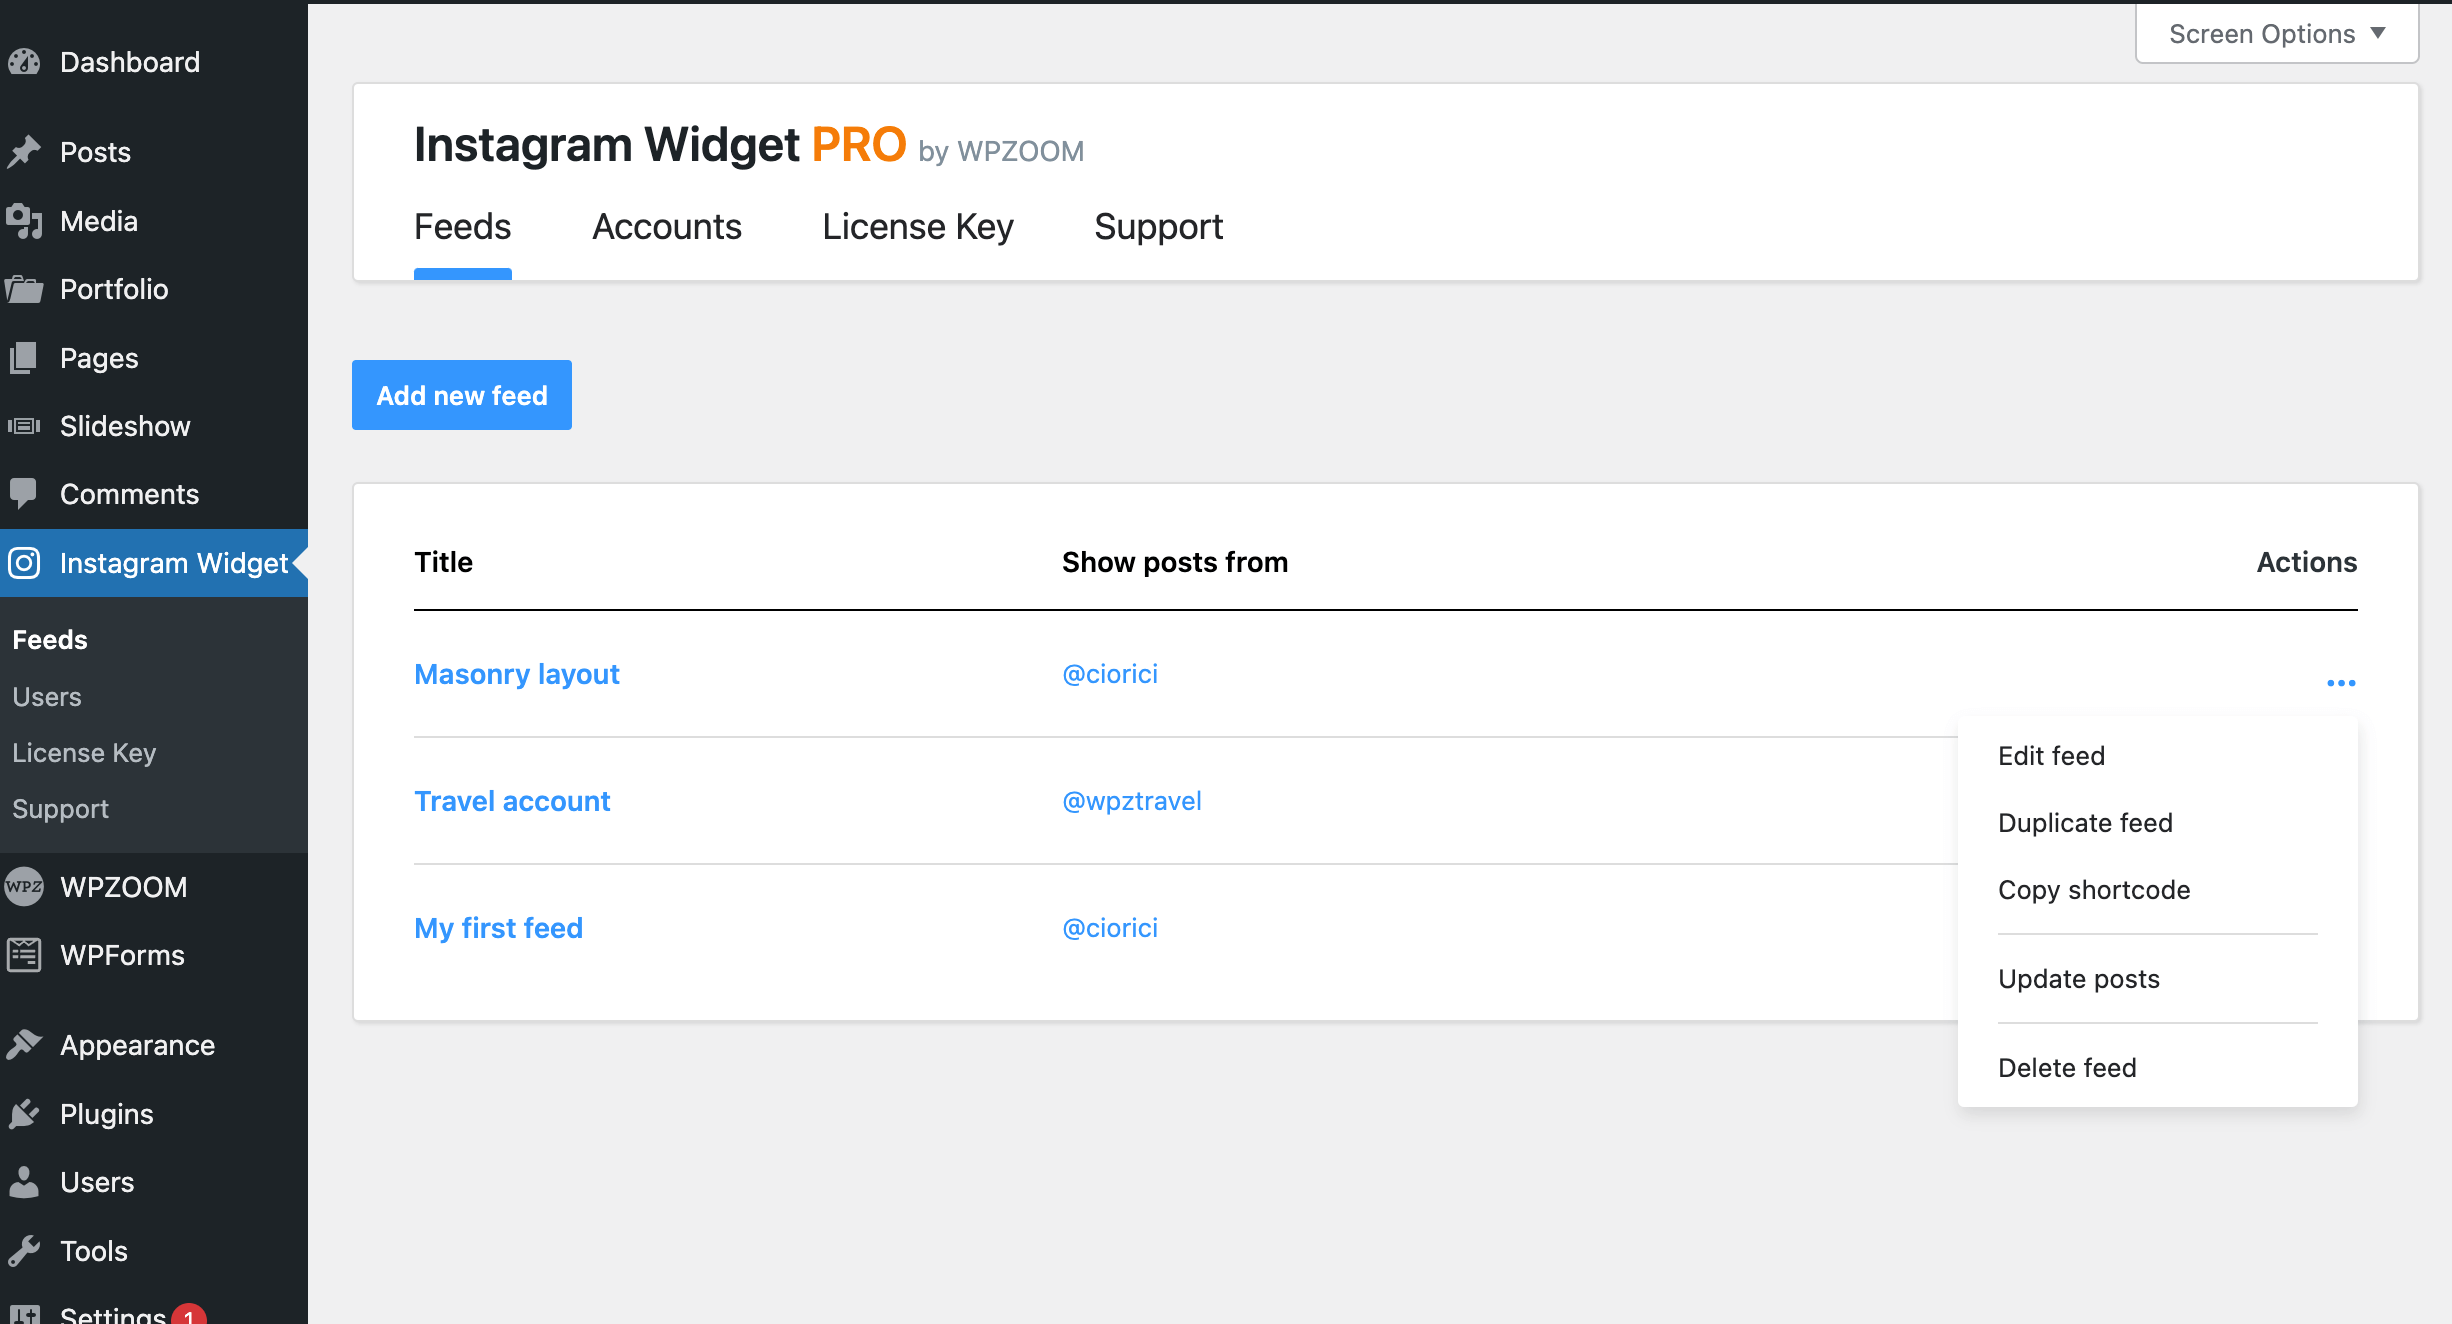The height and width of the screenshot is (1324, 2452).
Task: Click the Portfolio folder icon
Action: pos(24,290)
